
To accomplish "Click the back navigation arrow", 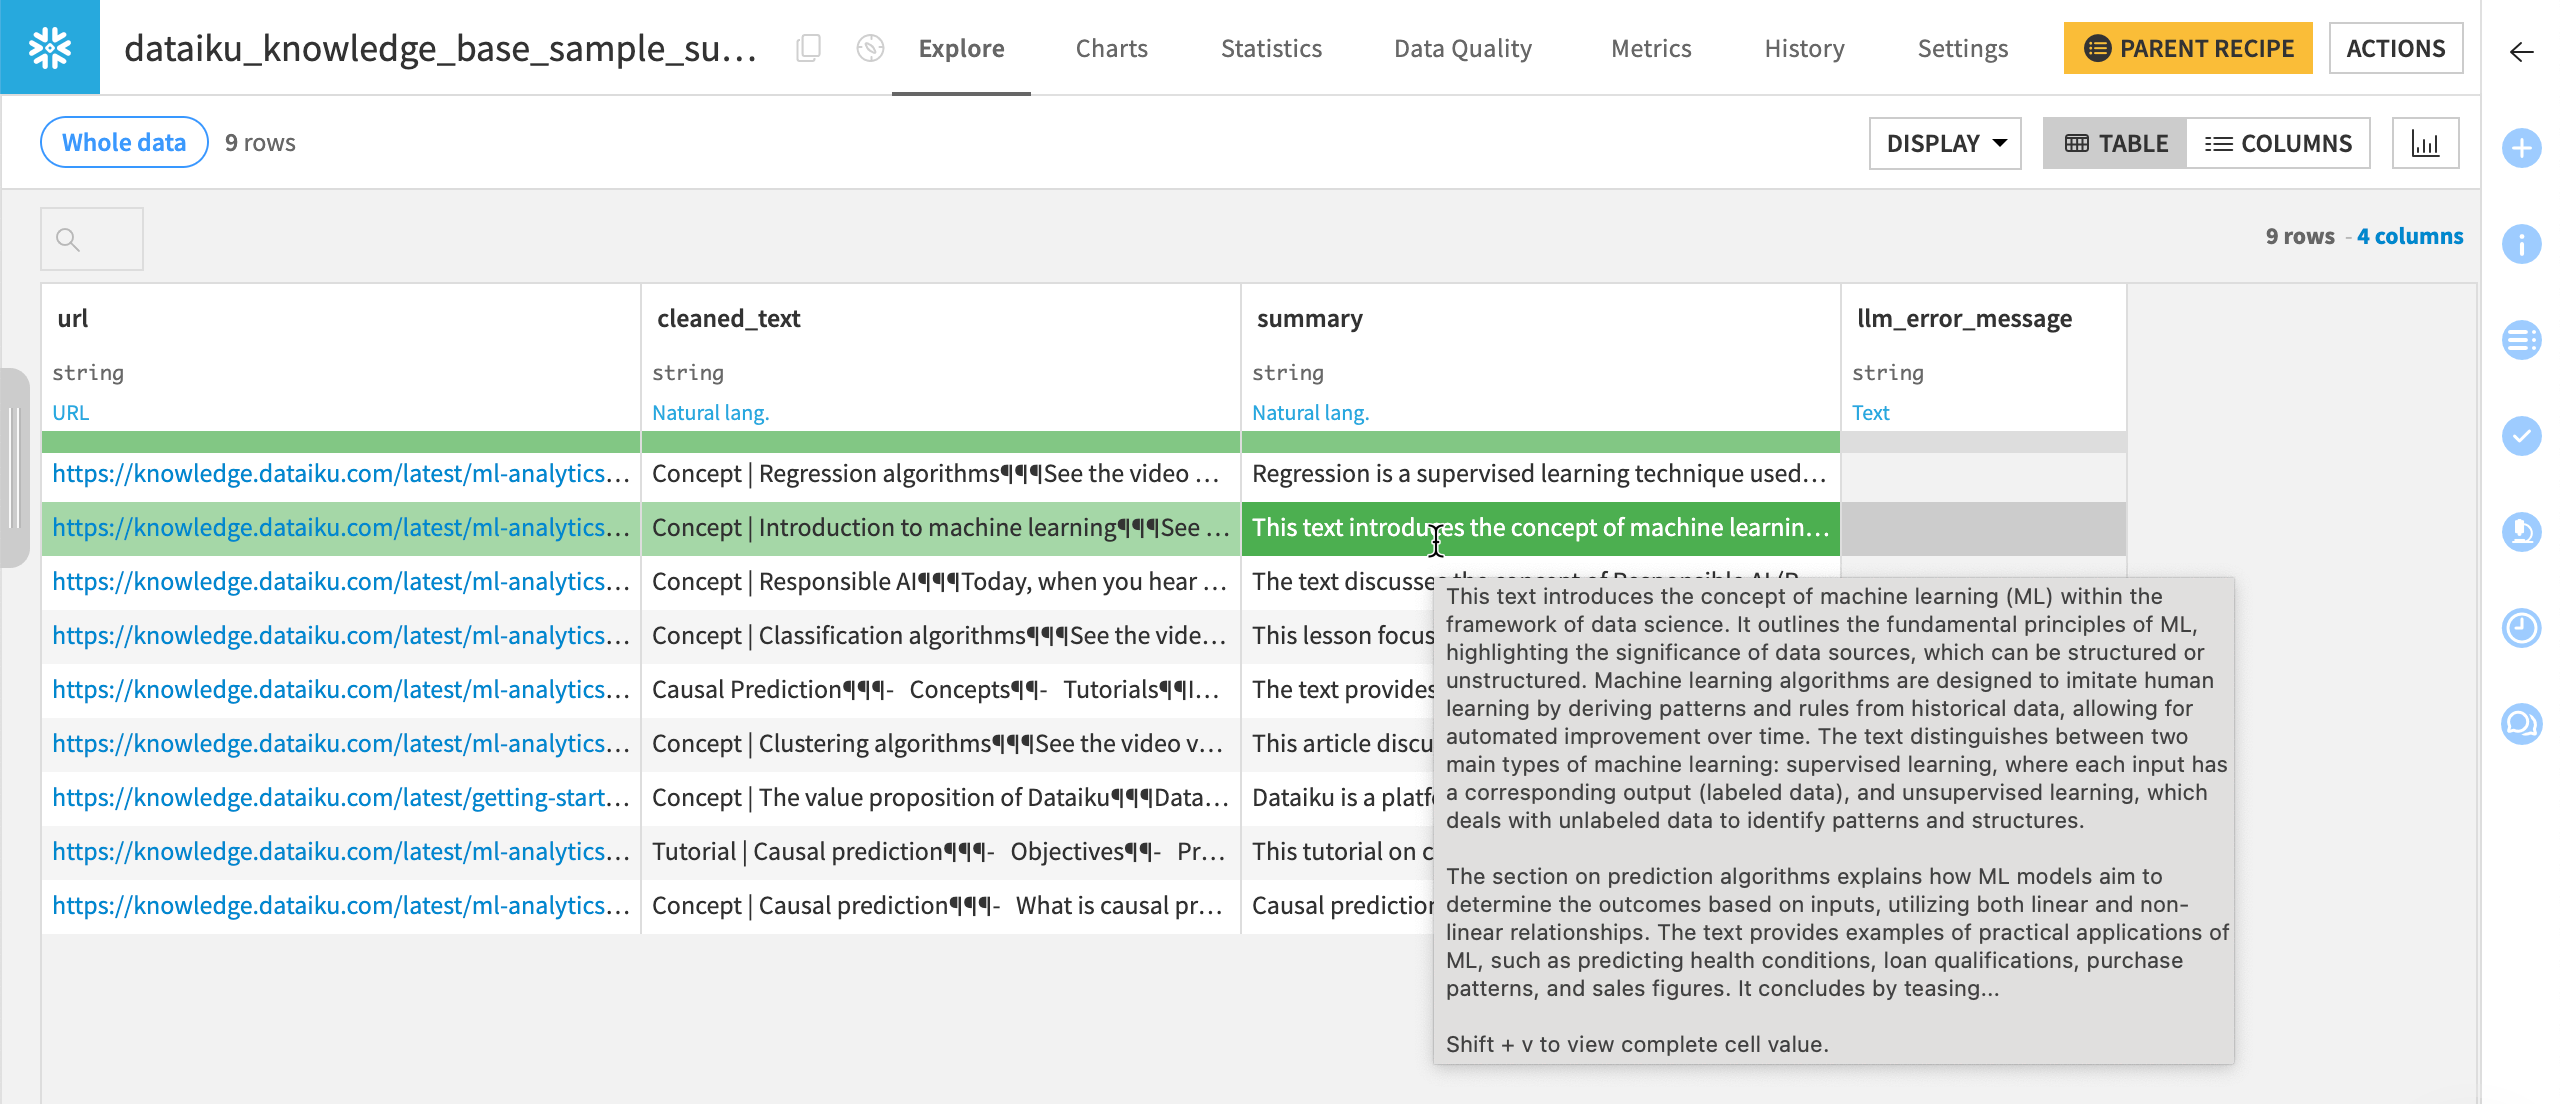I will click(x=2519, y=49).
